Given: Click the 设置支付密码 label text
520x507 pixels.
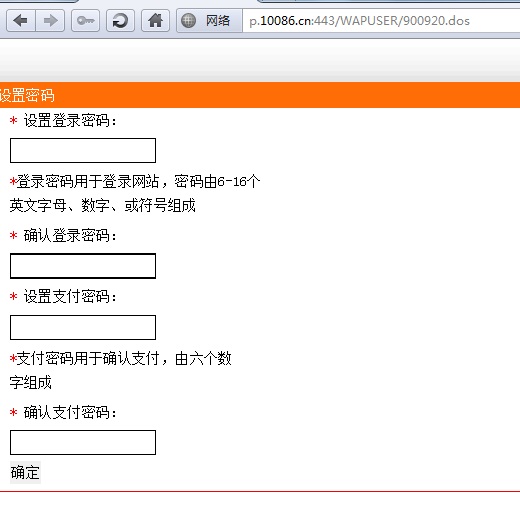Looking at the screenshot, I should click(70, 296).
